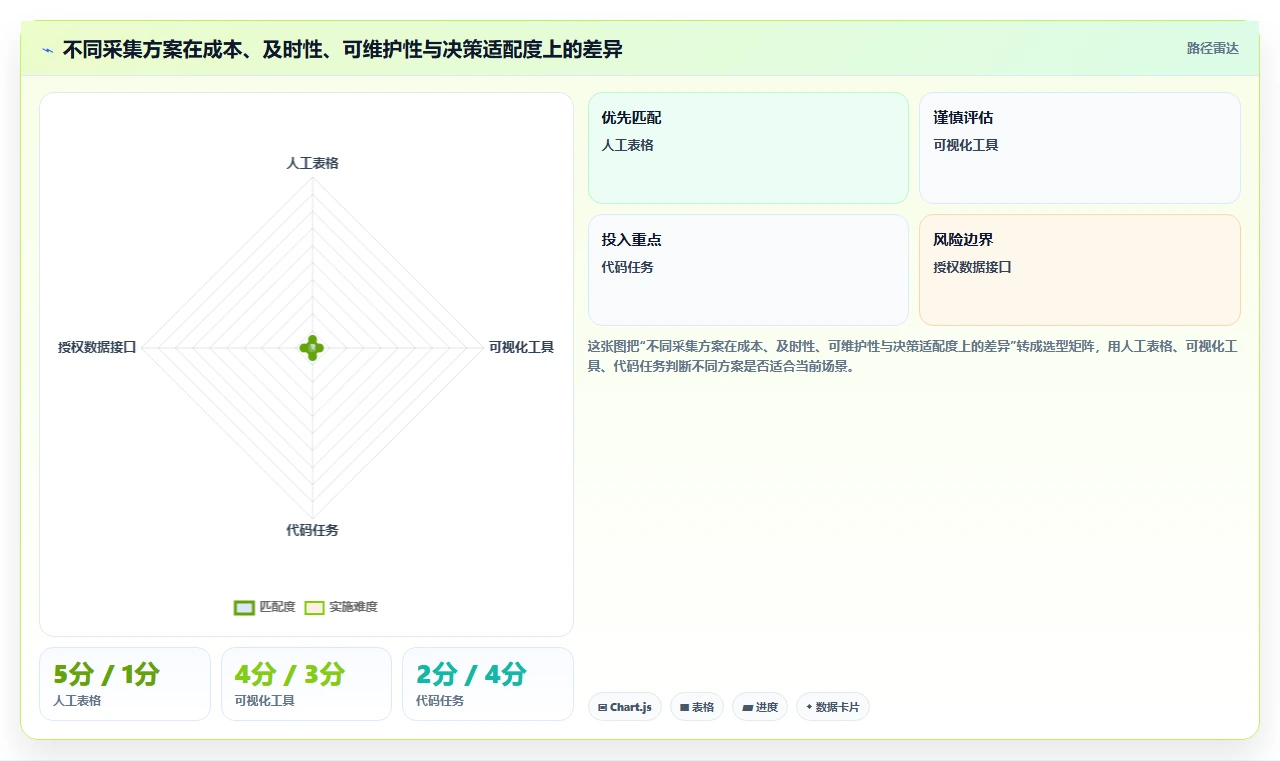Click the 数据卡片 tag chip
The height and width of the screenshot is (761, 1280).
[x=833, y=707]
